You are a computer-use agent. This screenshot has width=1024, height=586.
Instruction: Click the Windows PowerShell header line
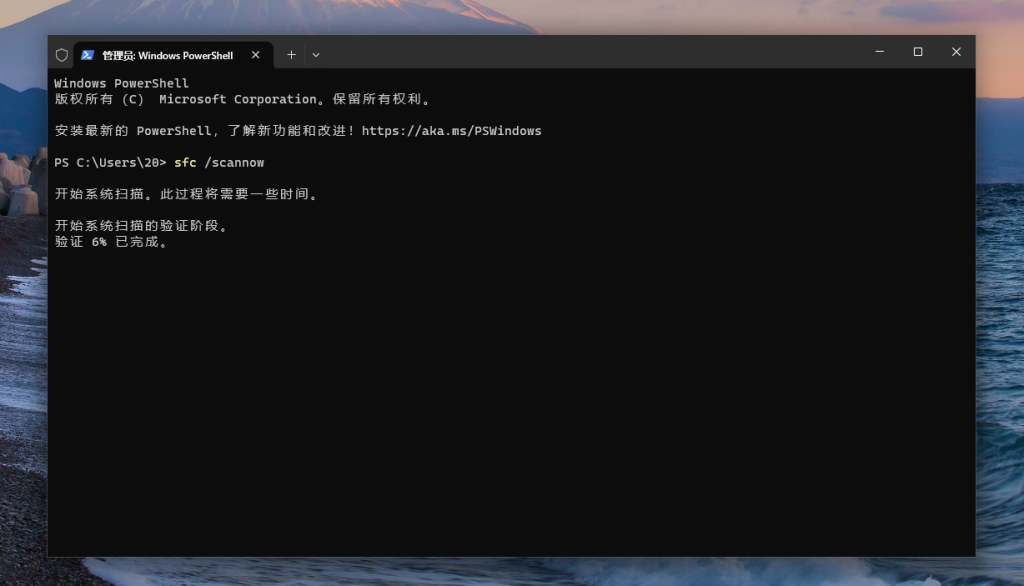click(x=121, y=84)
